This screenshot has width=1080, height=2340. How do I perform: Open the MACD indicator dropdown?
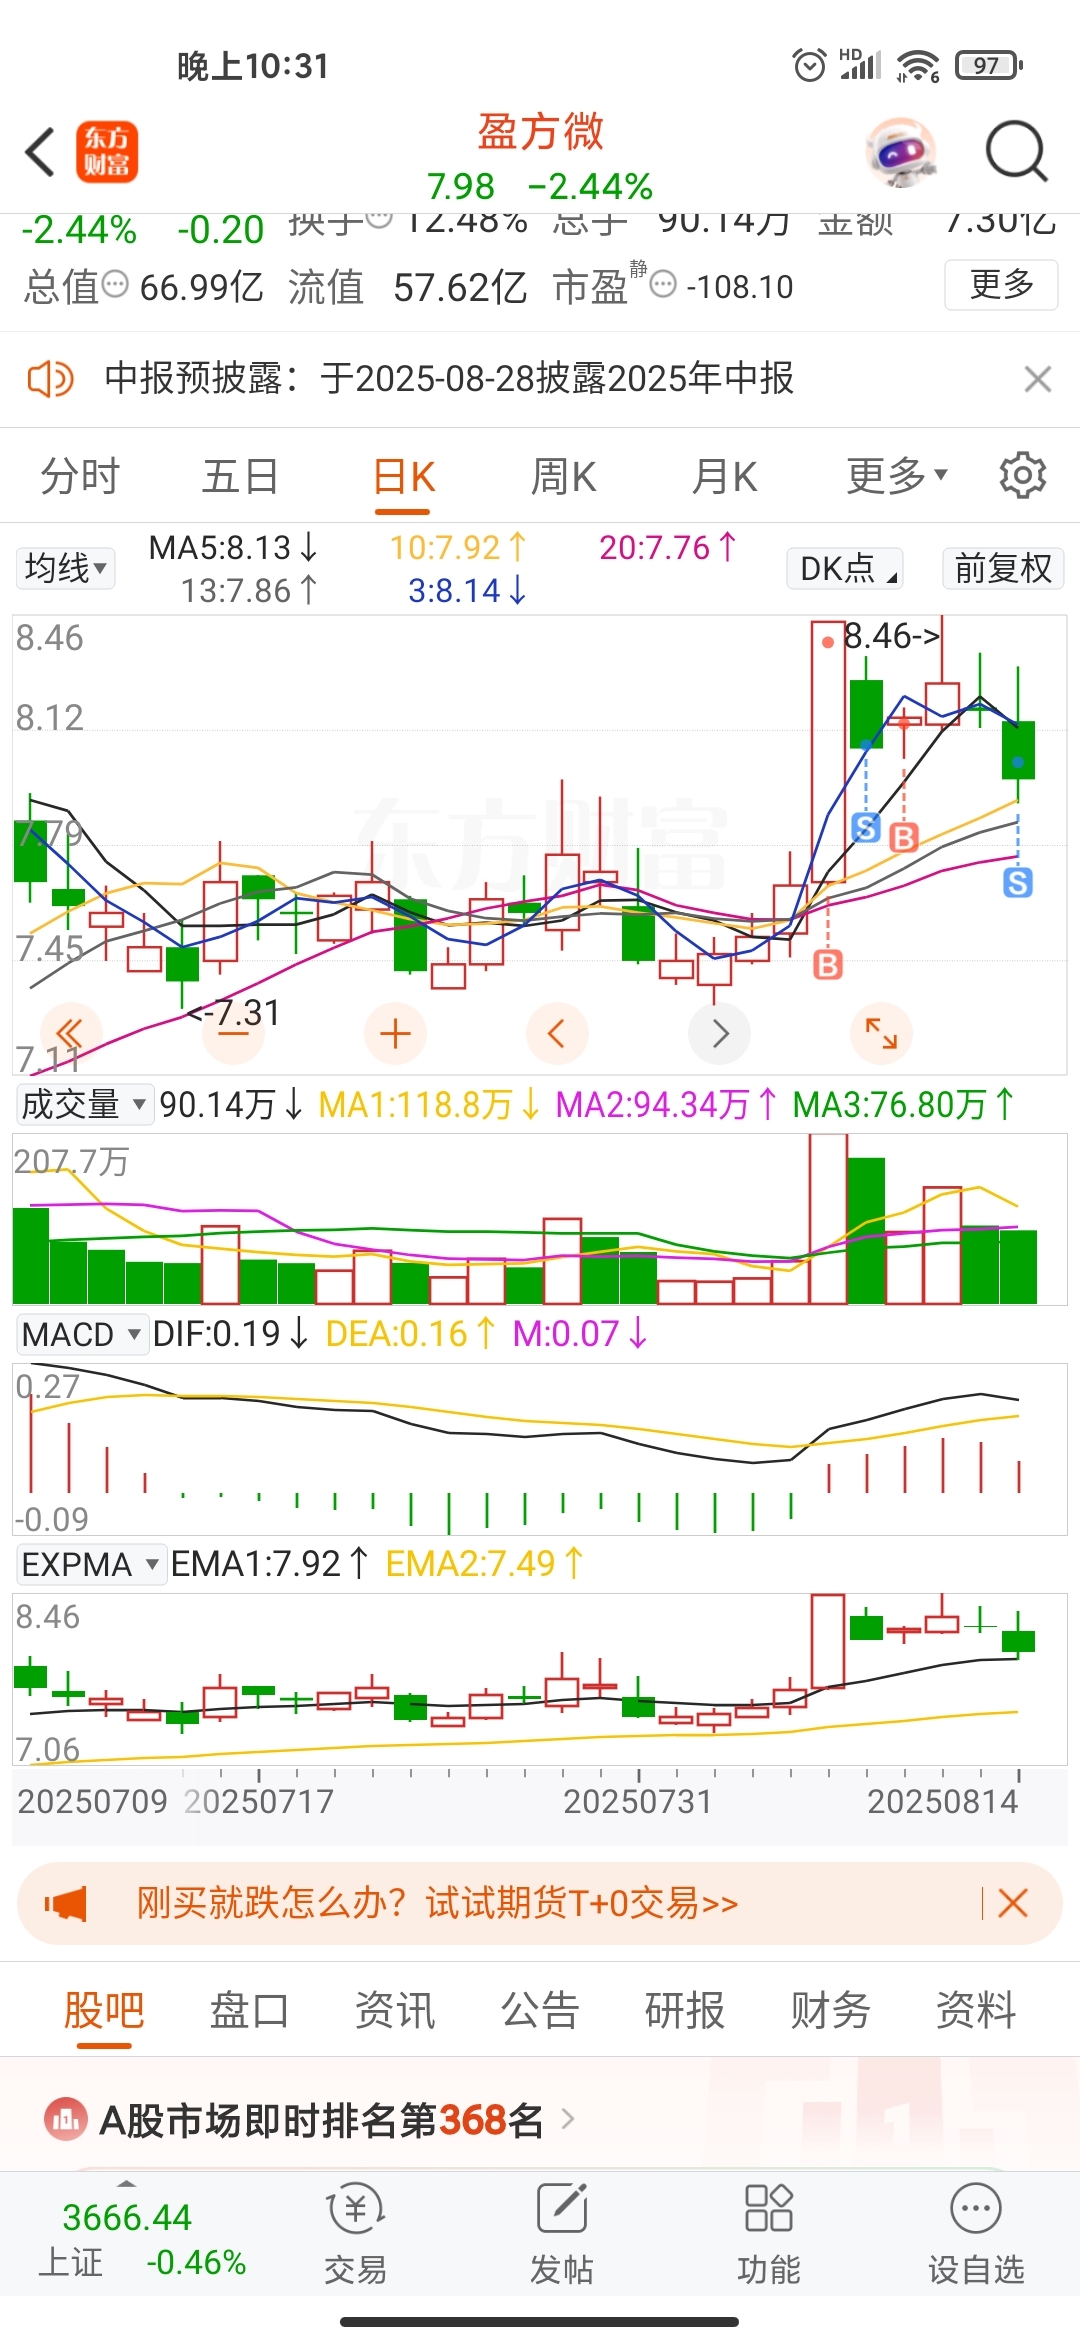coord(82,1334)
